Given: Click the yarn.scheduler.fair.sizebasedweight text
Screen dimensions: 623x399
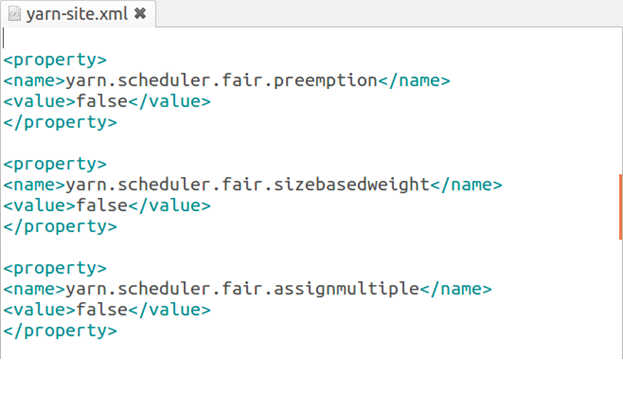Looking at the screenshot, I should pyautogui.click(x=248, y=185).
